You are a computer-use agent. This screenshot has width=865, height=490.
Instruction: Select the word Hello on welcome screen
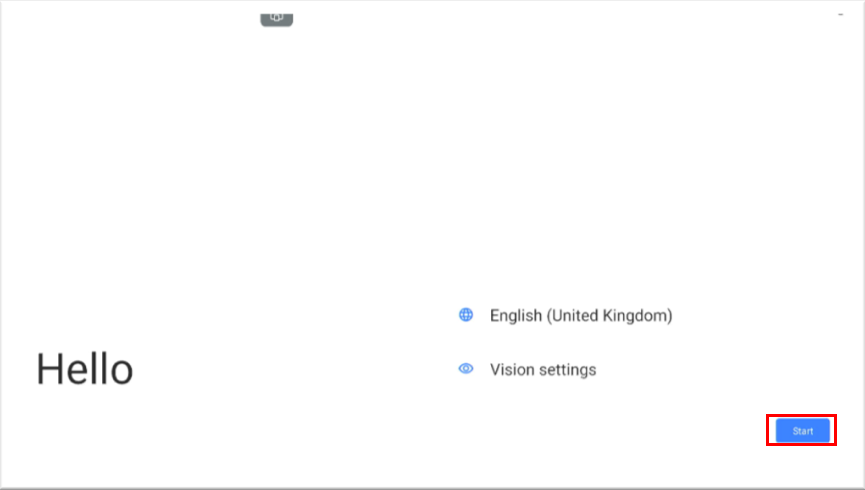(85, 369)
